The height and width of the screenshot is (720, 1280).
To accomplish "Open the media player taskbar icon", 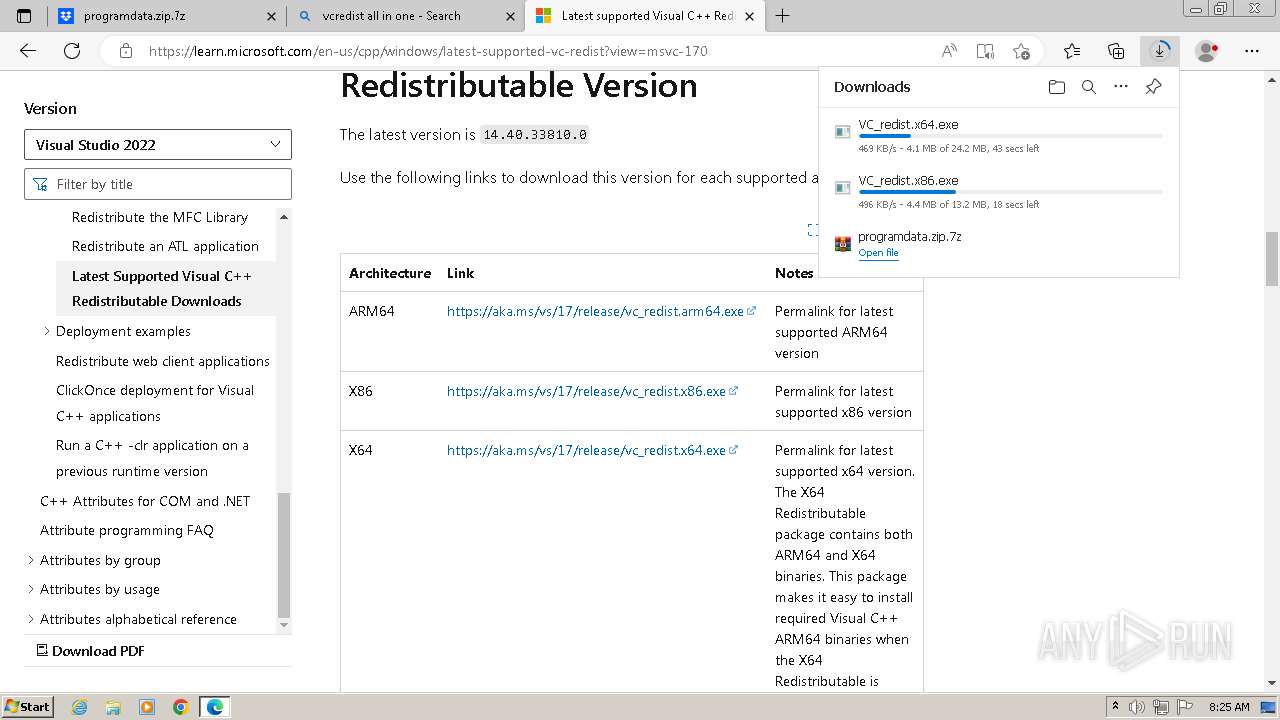I will 147,707.
